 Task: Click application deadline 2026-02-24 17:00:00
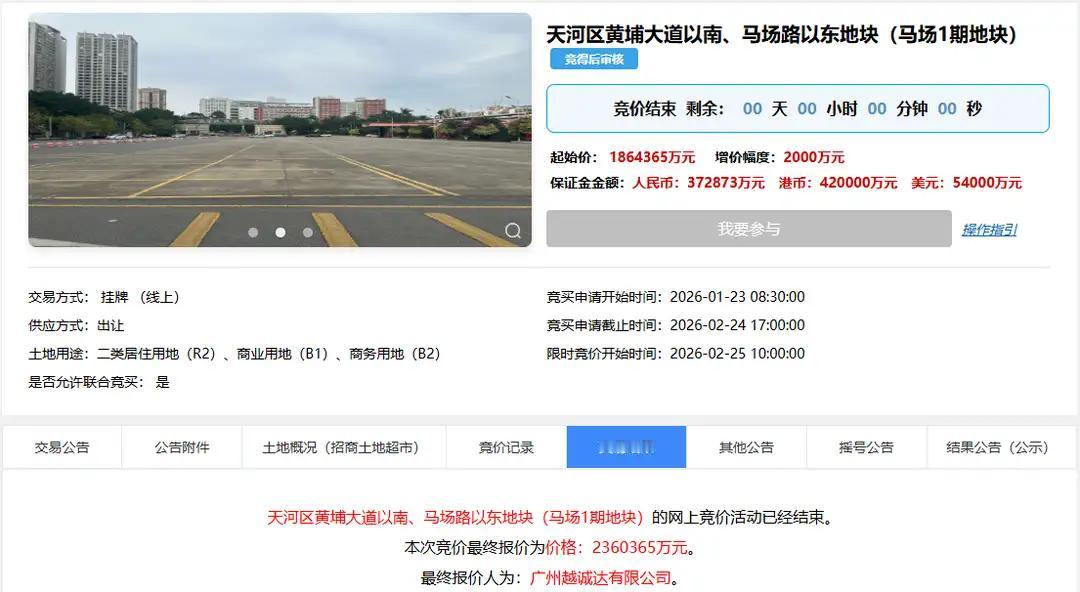tap(737, 325)
